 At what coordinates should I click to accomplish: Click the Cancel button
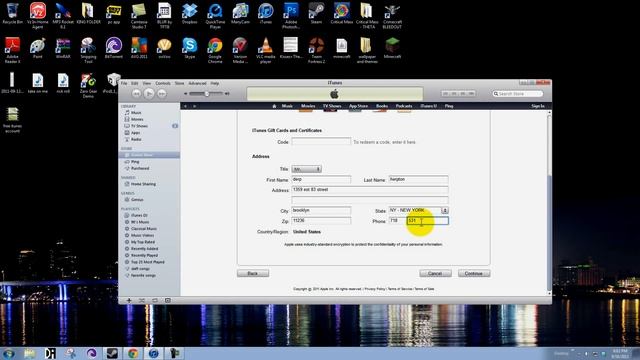click(x=435, y=273)
